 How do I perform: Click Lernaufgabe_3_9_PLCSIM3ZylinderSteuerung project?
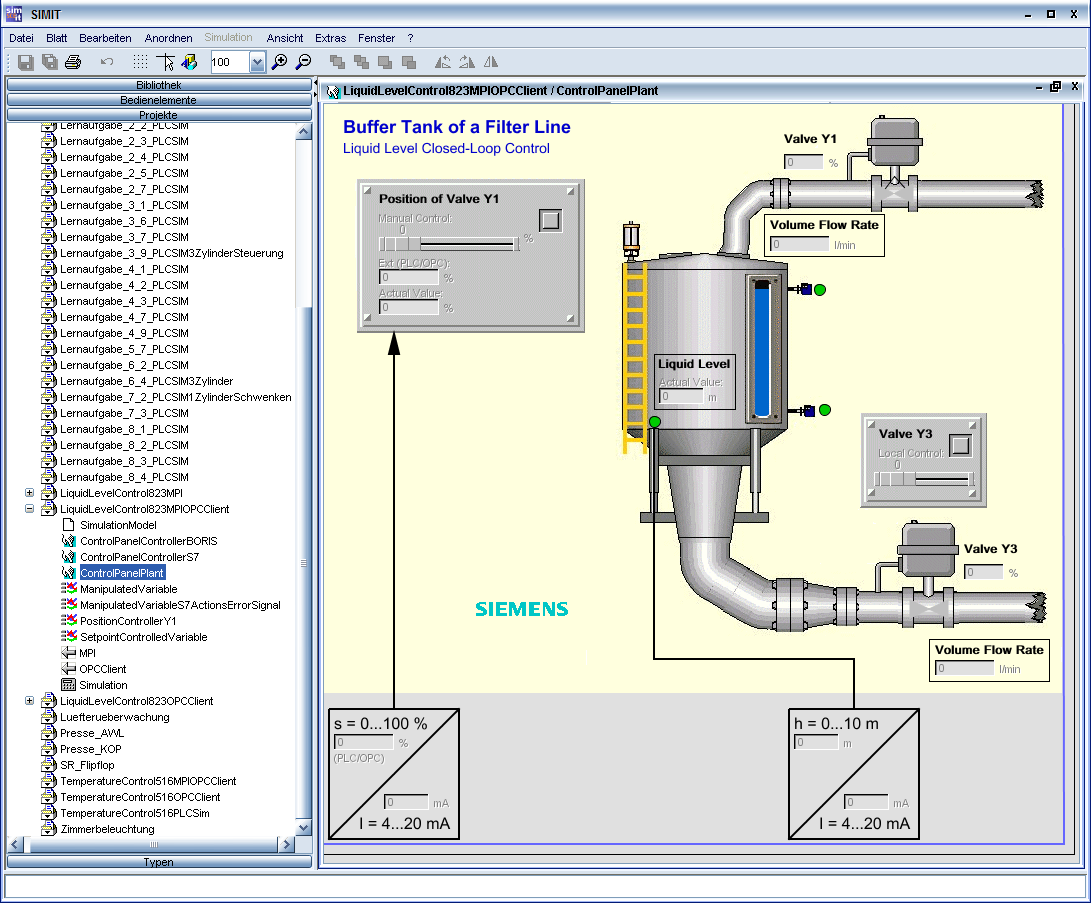click(171, 253)
